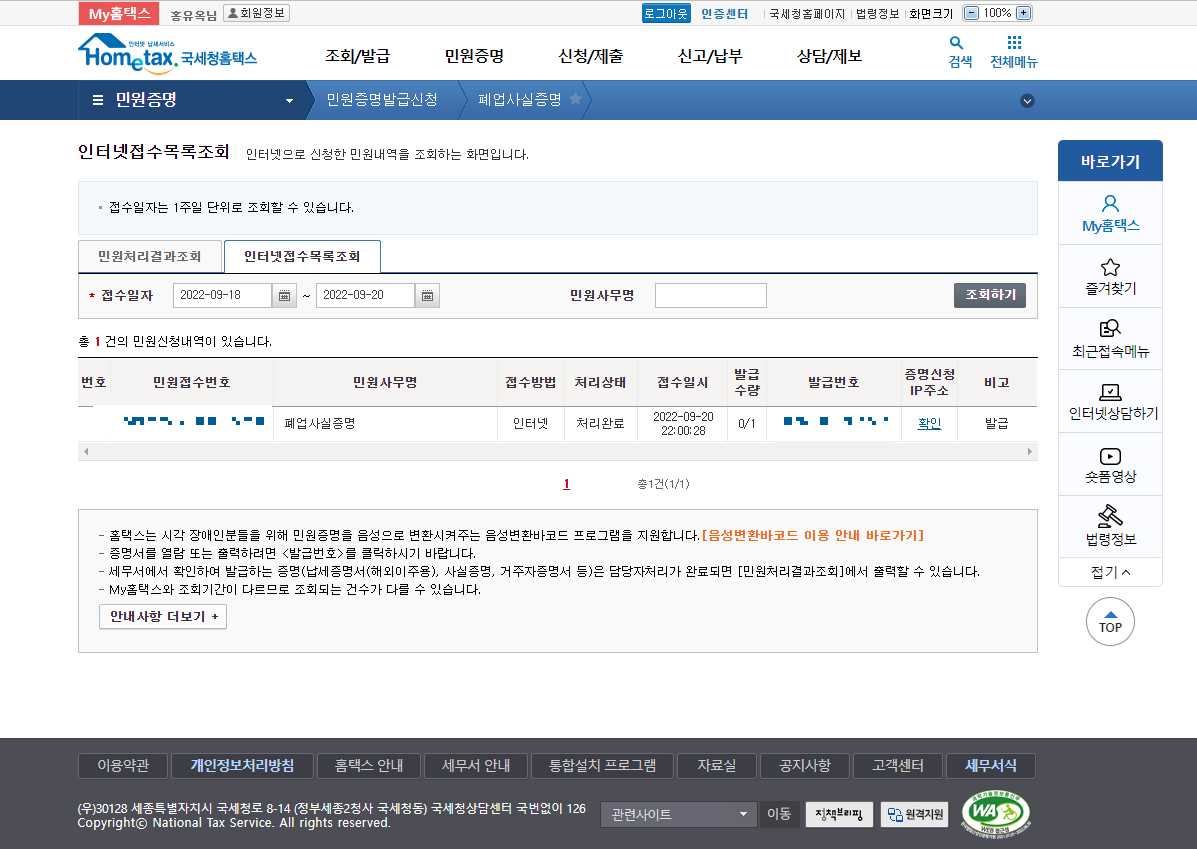
Task: Click the start date field 2022-09-18
Action: (x=222, y=295)
